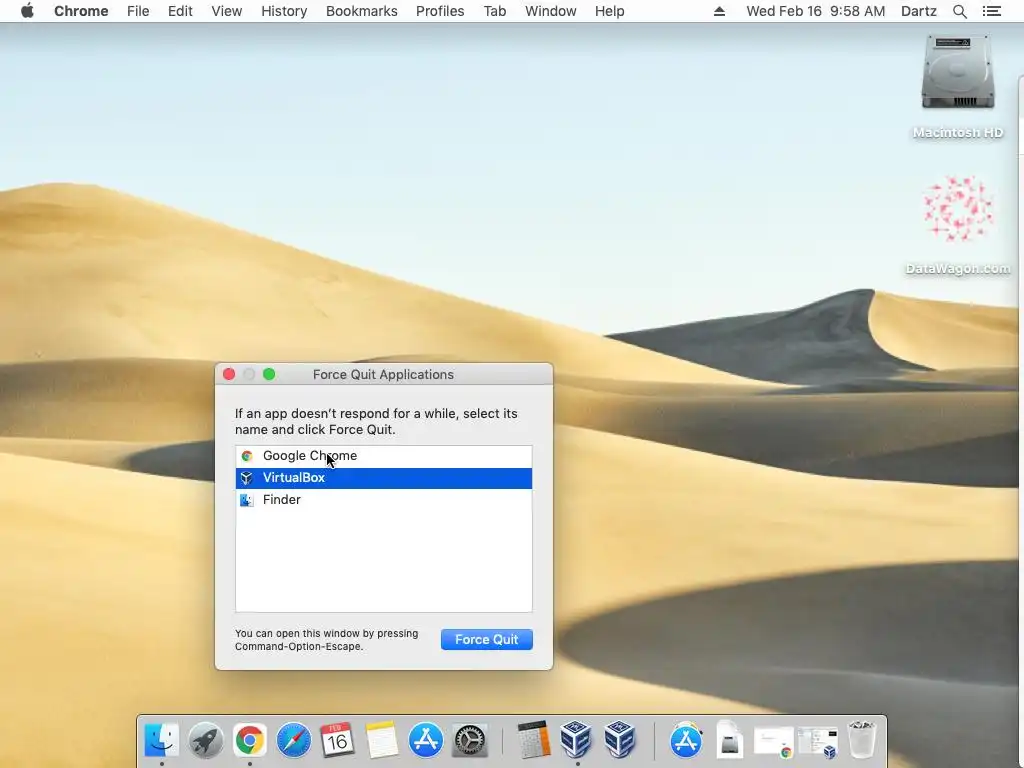Image resolution: width=1024 pixels, height=768 pixels.
Task: Open the Bookmarks menu
Action: click(x=361, y=11)
